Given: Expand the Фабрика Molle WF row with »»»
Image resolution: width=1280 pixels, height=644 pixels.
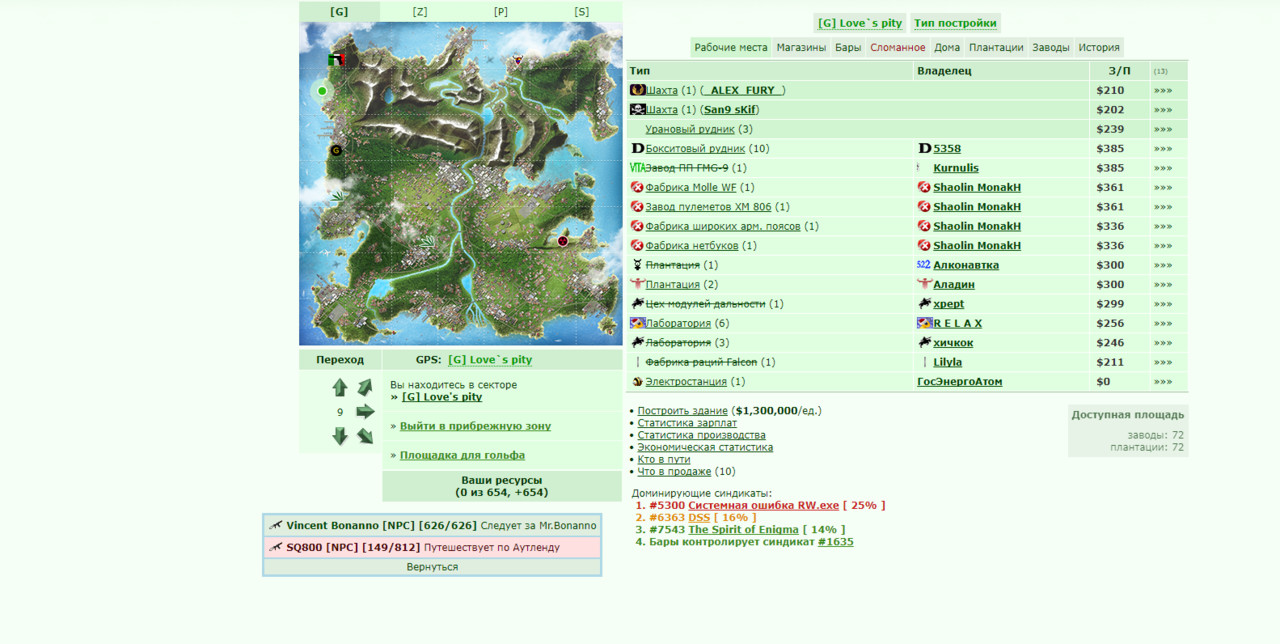Looking at the screenshot, I should [1163, 187].
